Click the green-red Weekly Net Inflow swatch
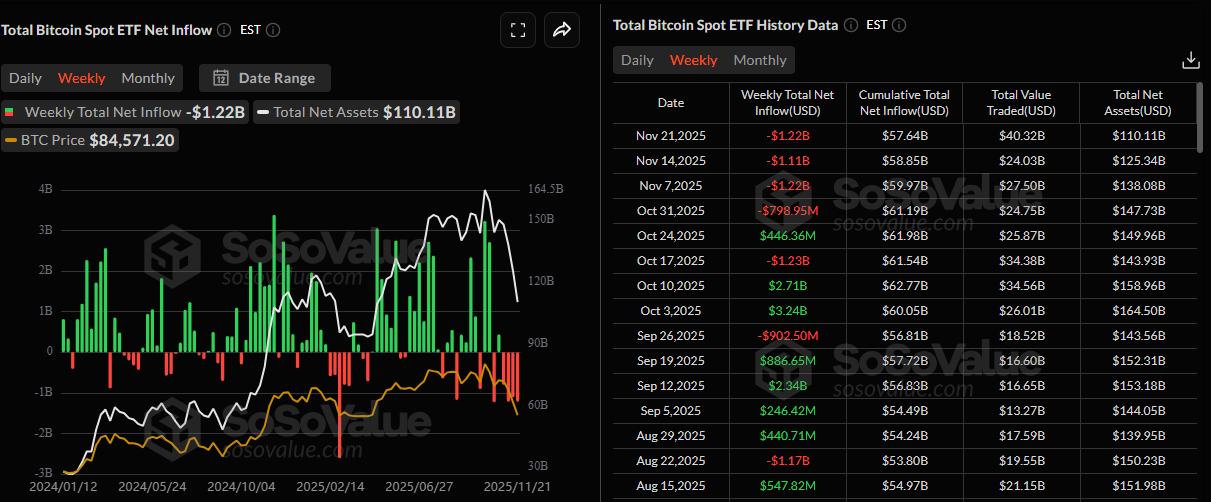 10,113
